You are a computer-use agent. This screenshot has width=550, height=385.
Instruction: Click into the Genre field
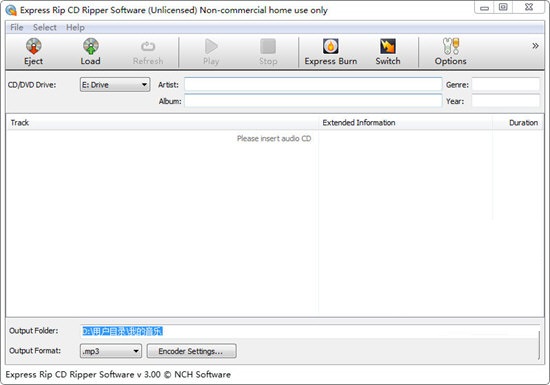505,85
